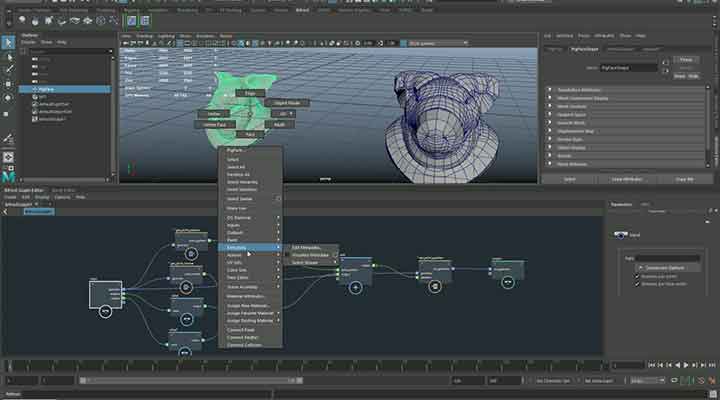Choose Face in the marking menu

point(249,133)
